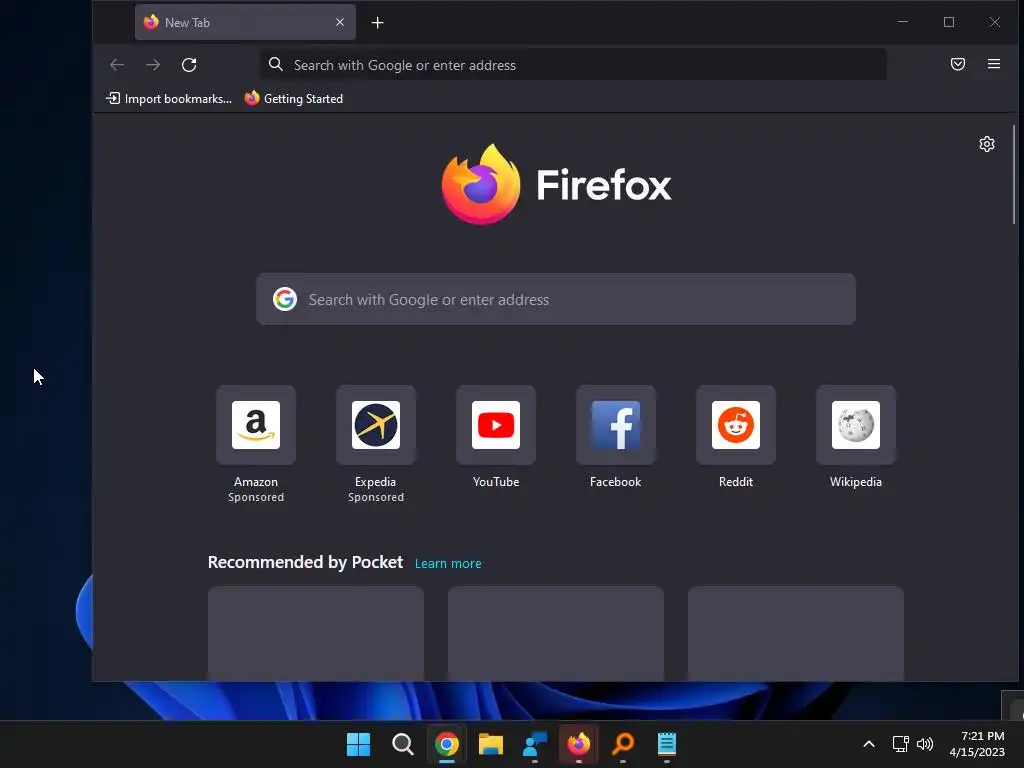Focus the page's Google search box
This screenshot has width=1024, height=768.
(556, 299)
